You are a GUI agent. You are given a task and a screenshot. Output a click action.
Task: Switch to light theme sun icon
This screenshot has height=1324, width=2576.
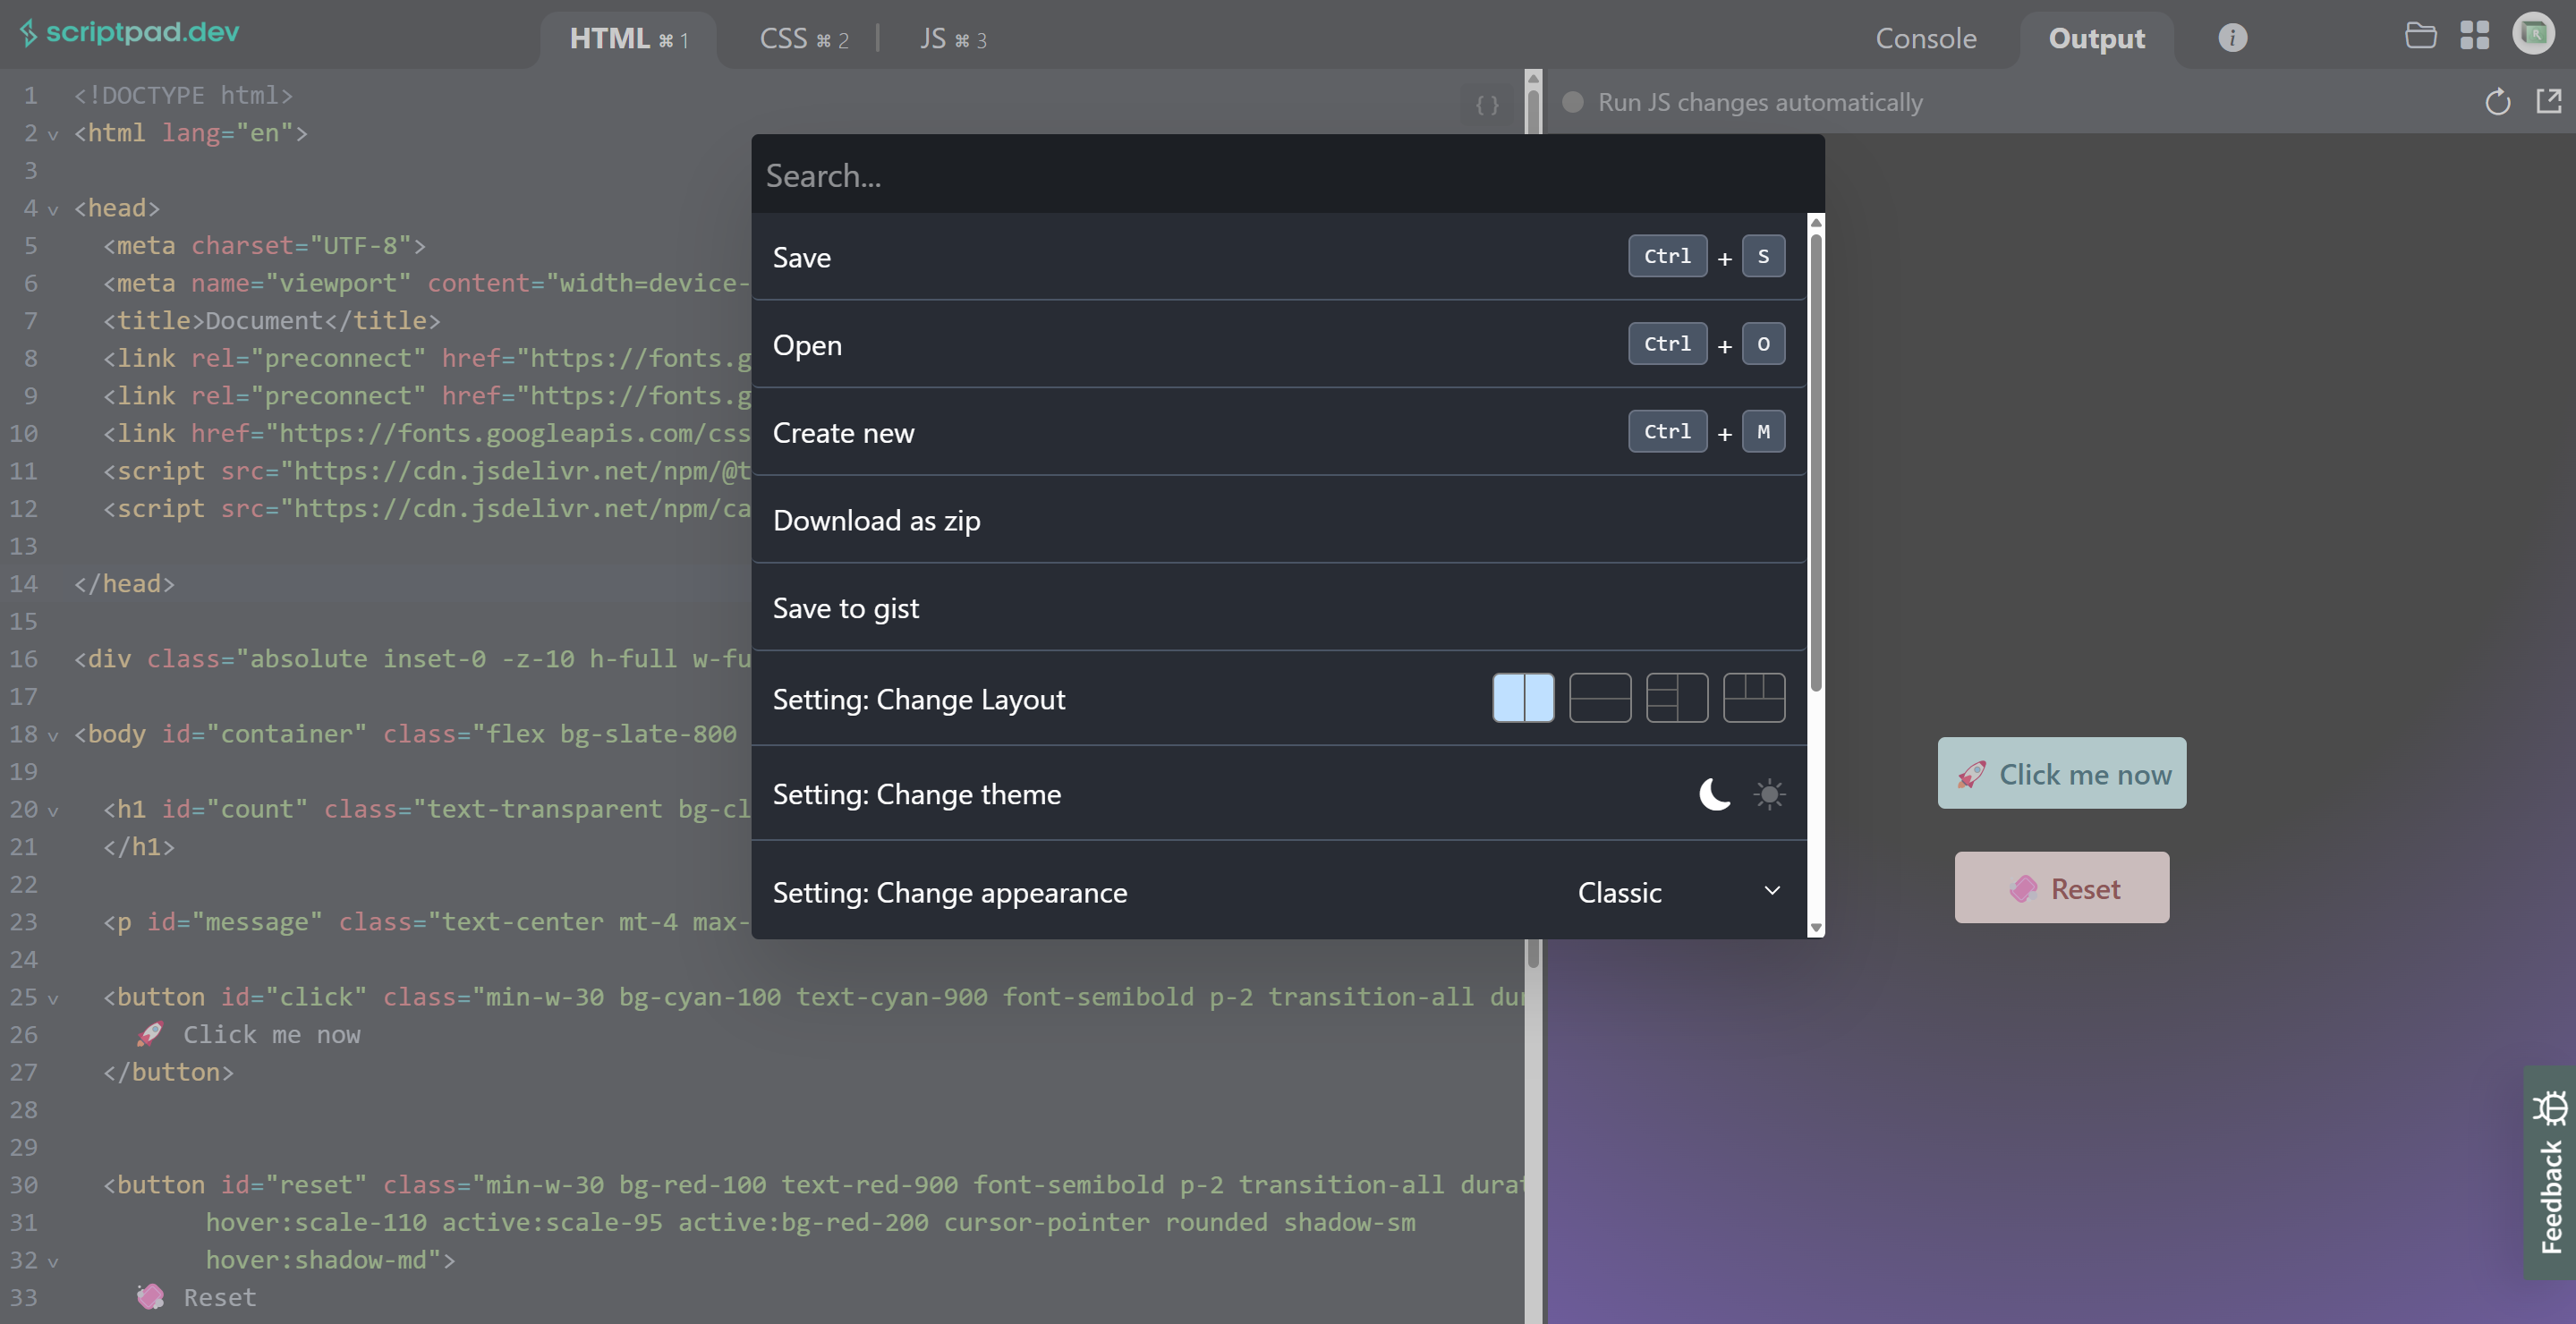(x=1769, y=794)
